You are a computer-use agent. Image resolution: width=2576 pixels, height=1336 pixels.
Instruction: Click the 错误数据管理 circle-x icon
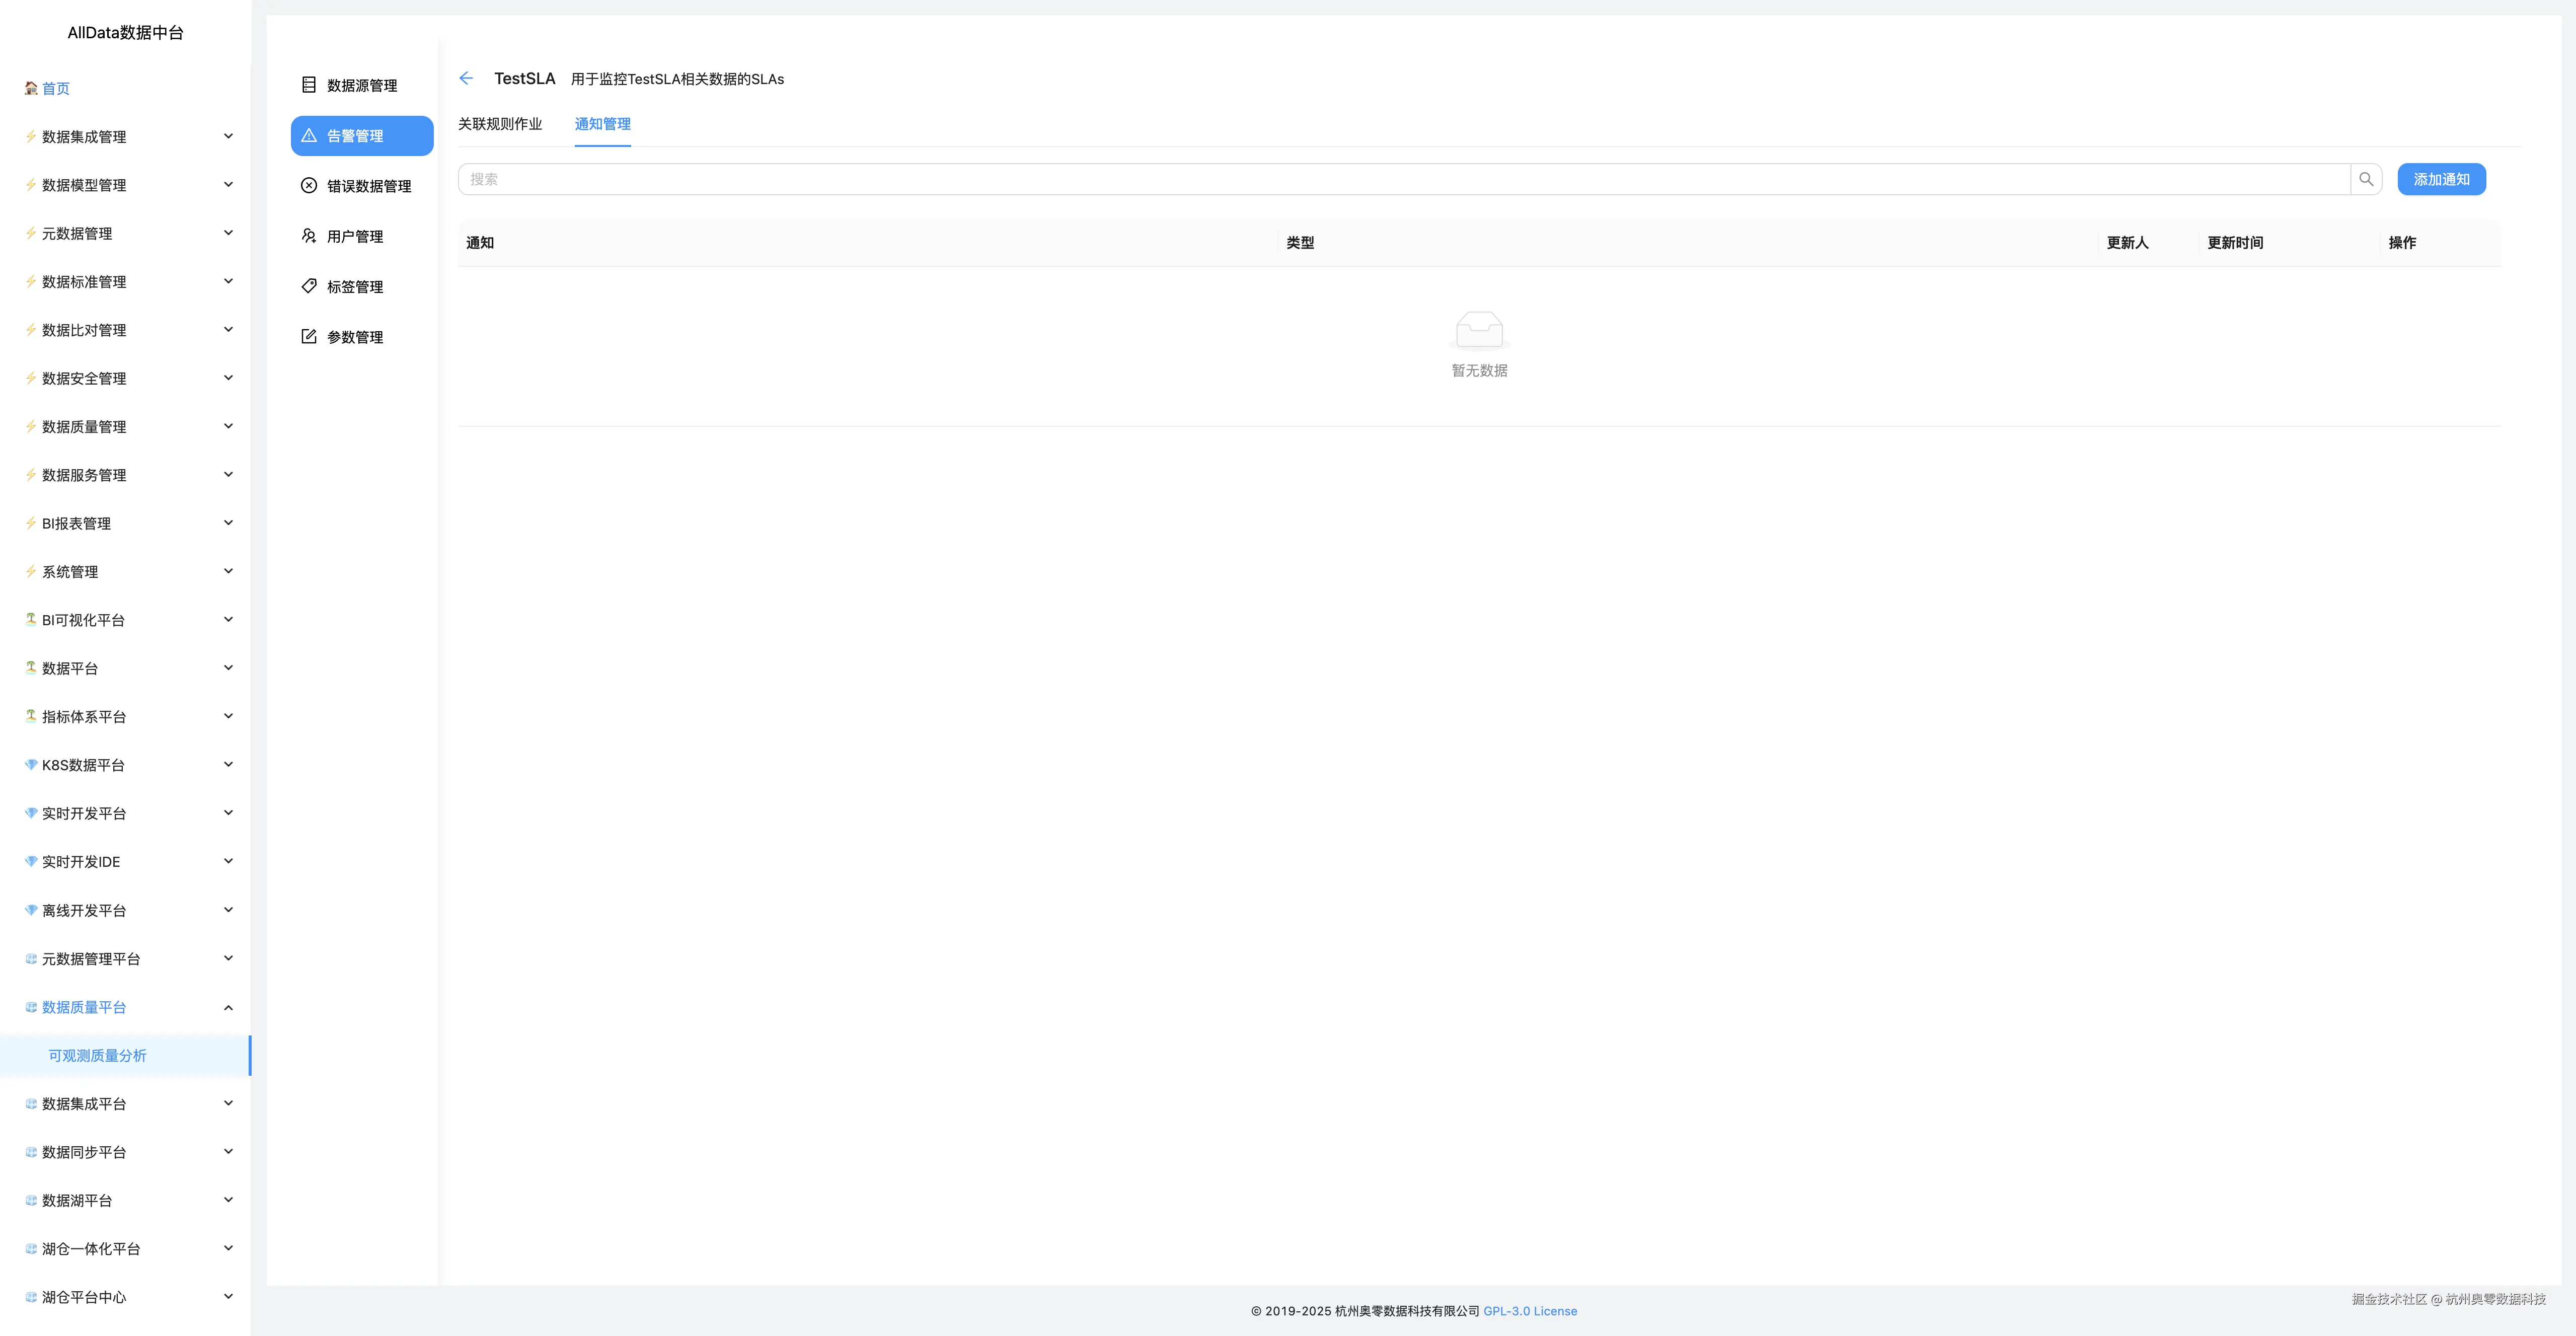click(x=309, y=185)
